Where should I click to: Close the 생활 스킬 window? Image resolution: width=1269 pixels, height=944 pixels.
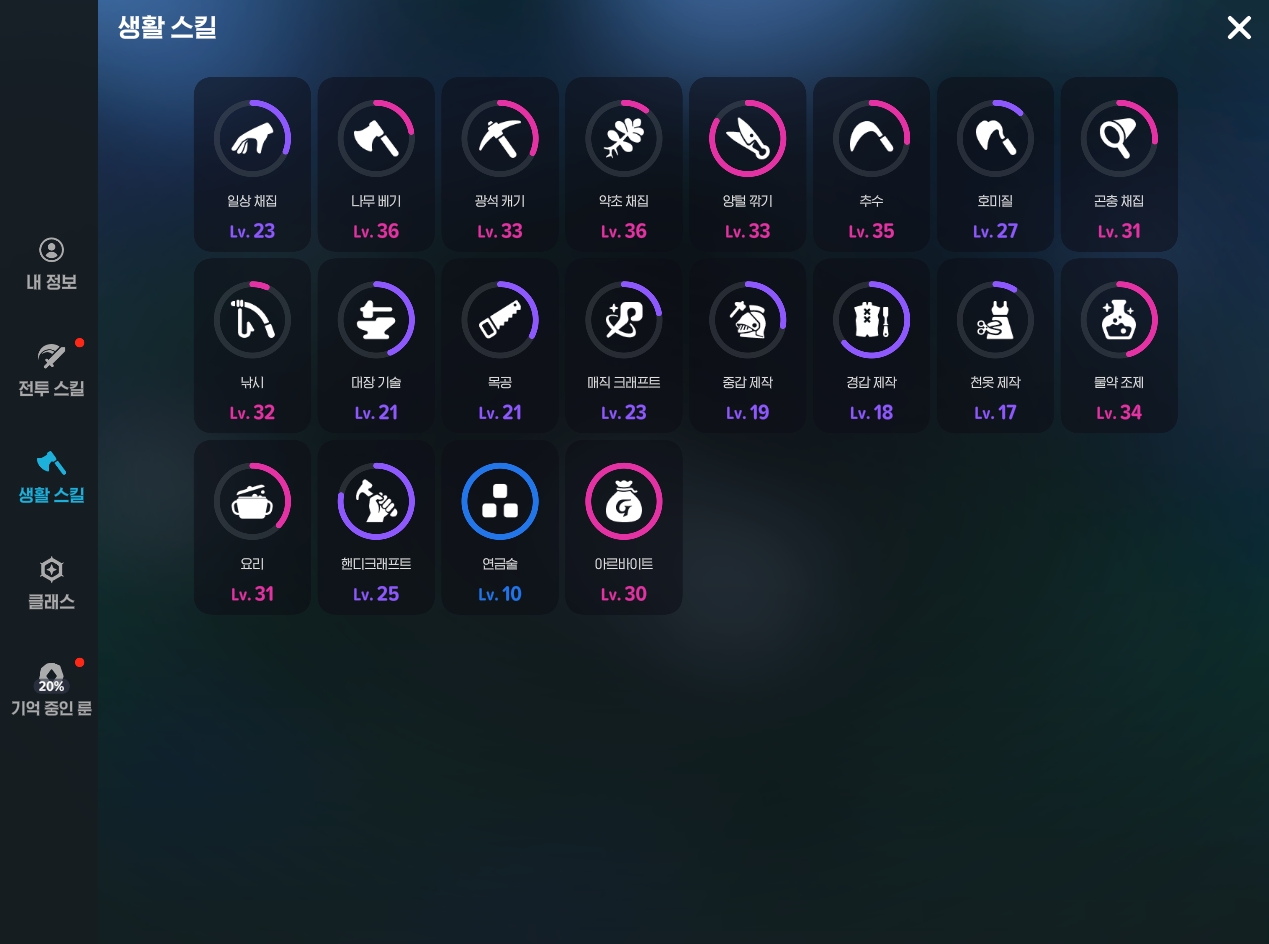pyautogui.click(x=1239, y=28)
